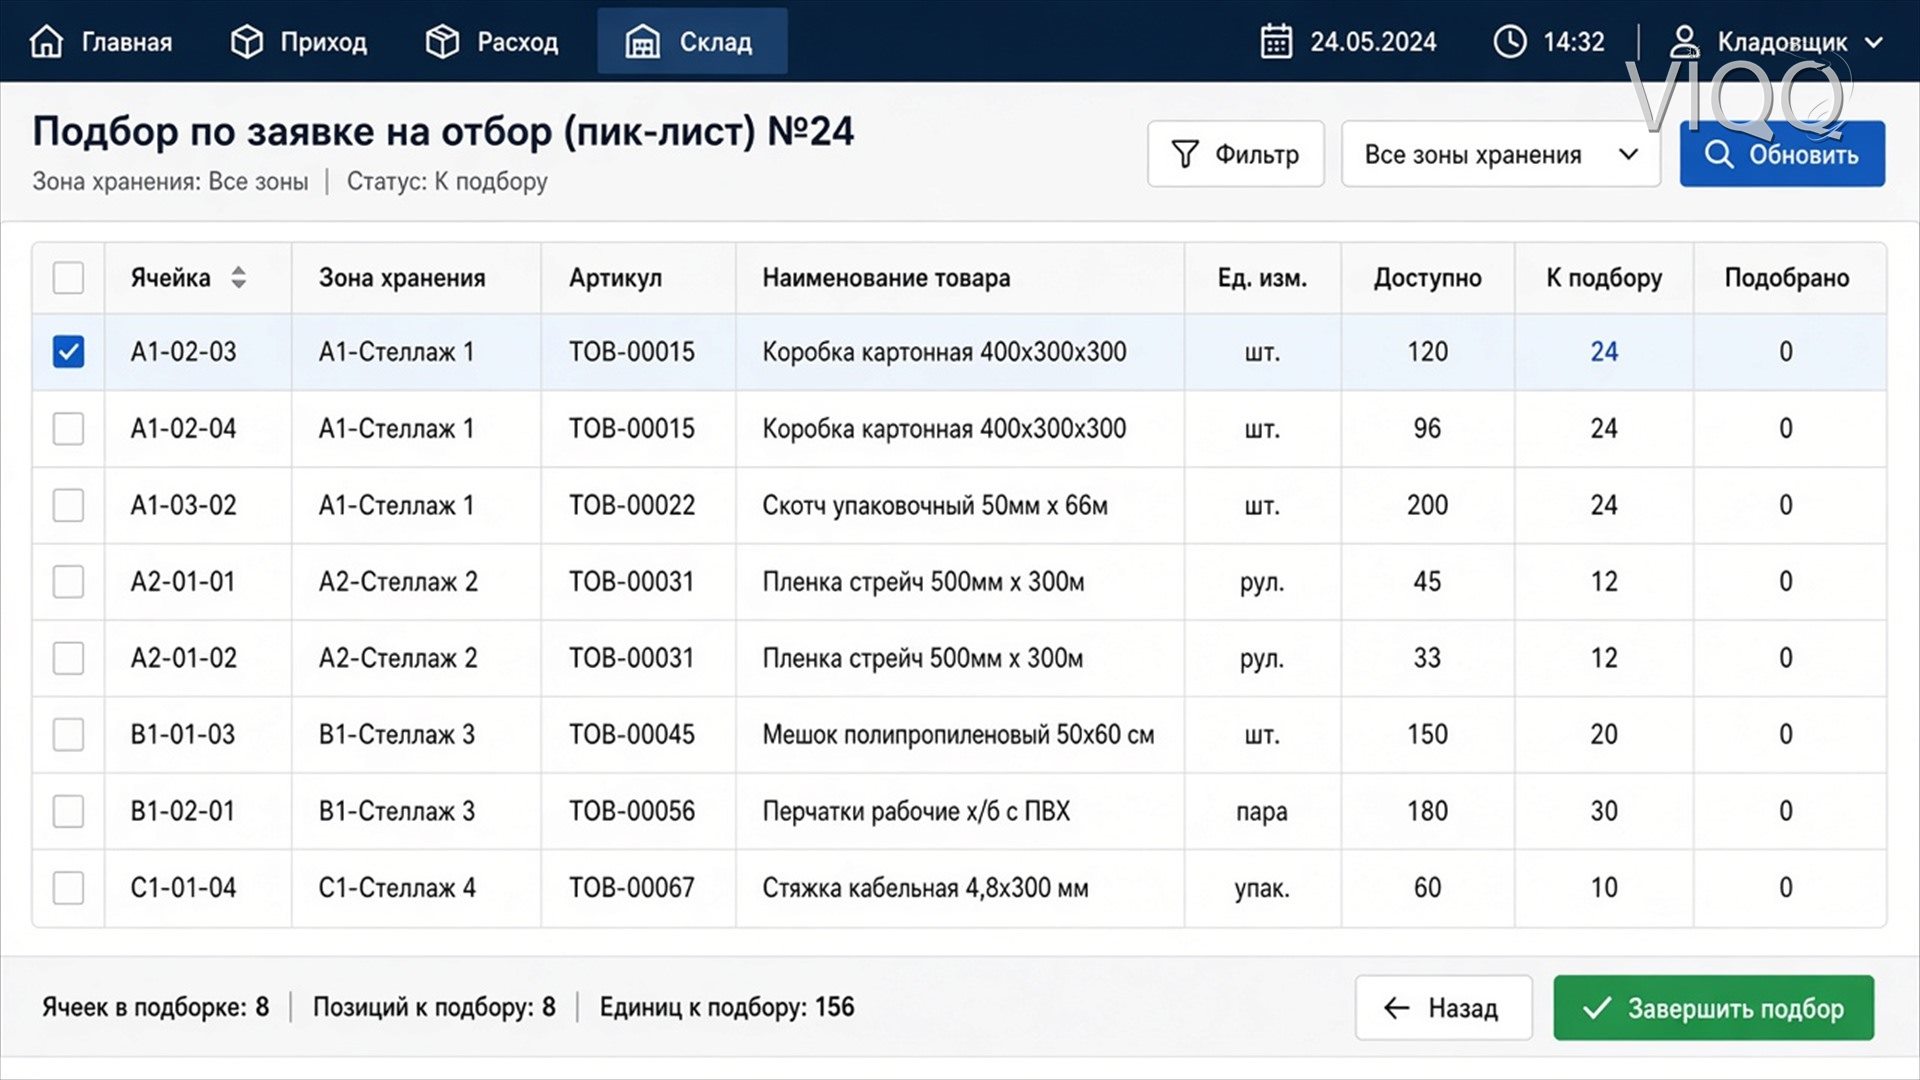This screenshot has width=1920, height=1080.
Task: Click article TOB-00045 in the table
Action: click(631, 734)
